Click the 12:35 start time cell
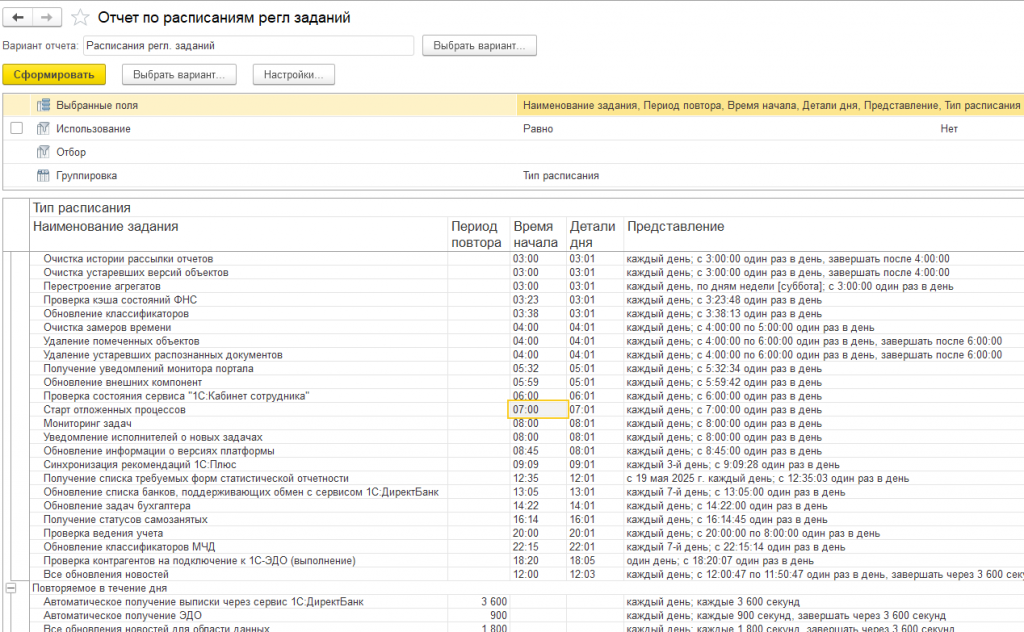 526,479
